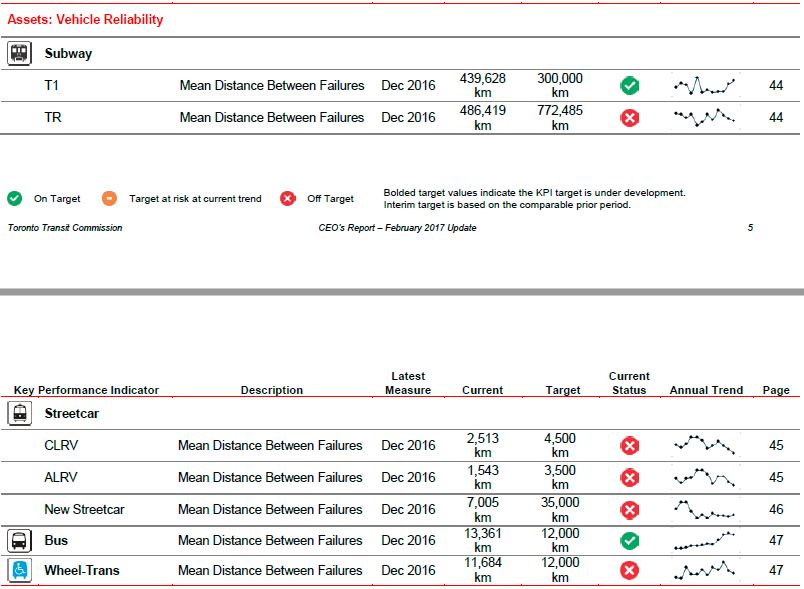Image resolution: width=804 pixels, height=589 pixels.
Task: Click the red status icon for CLRV
Action: point(630,446)
